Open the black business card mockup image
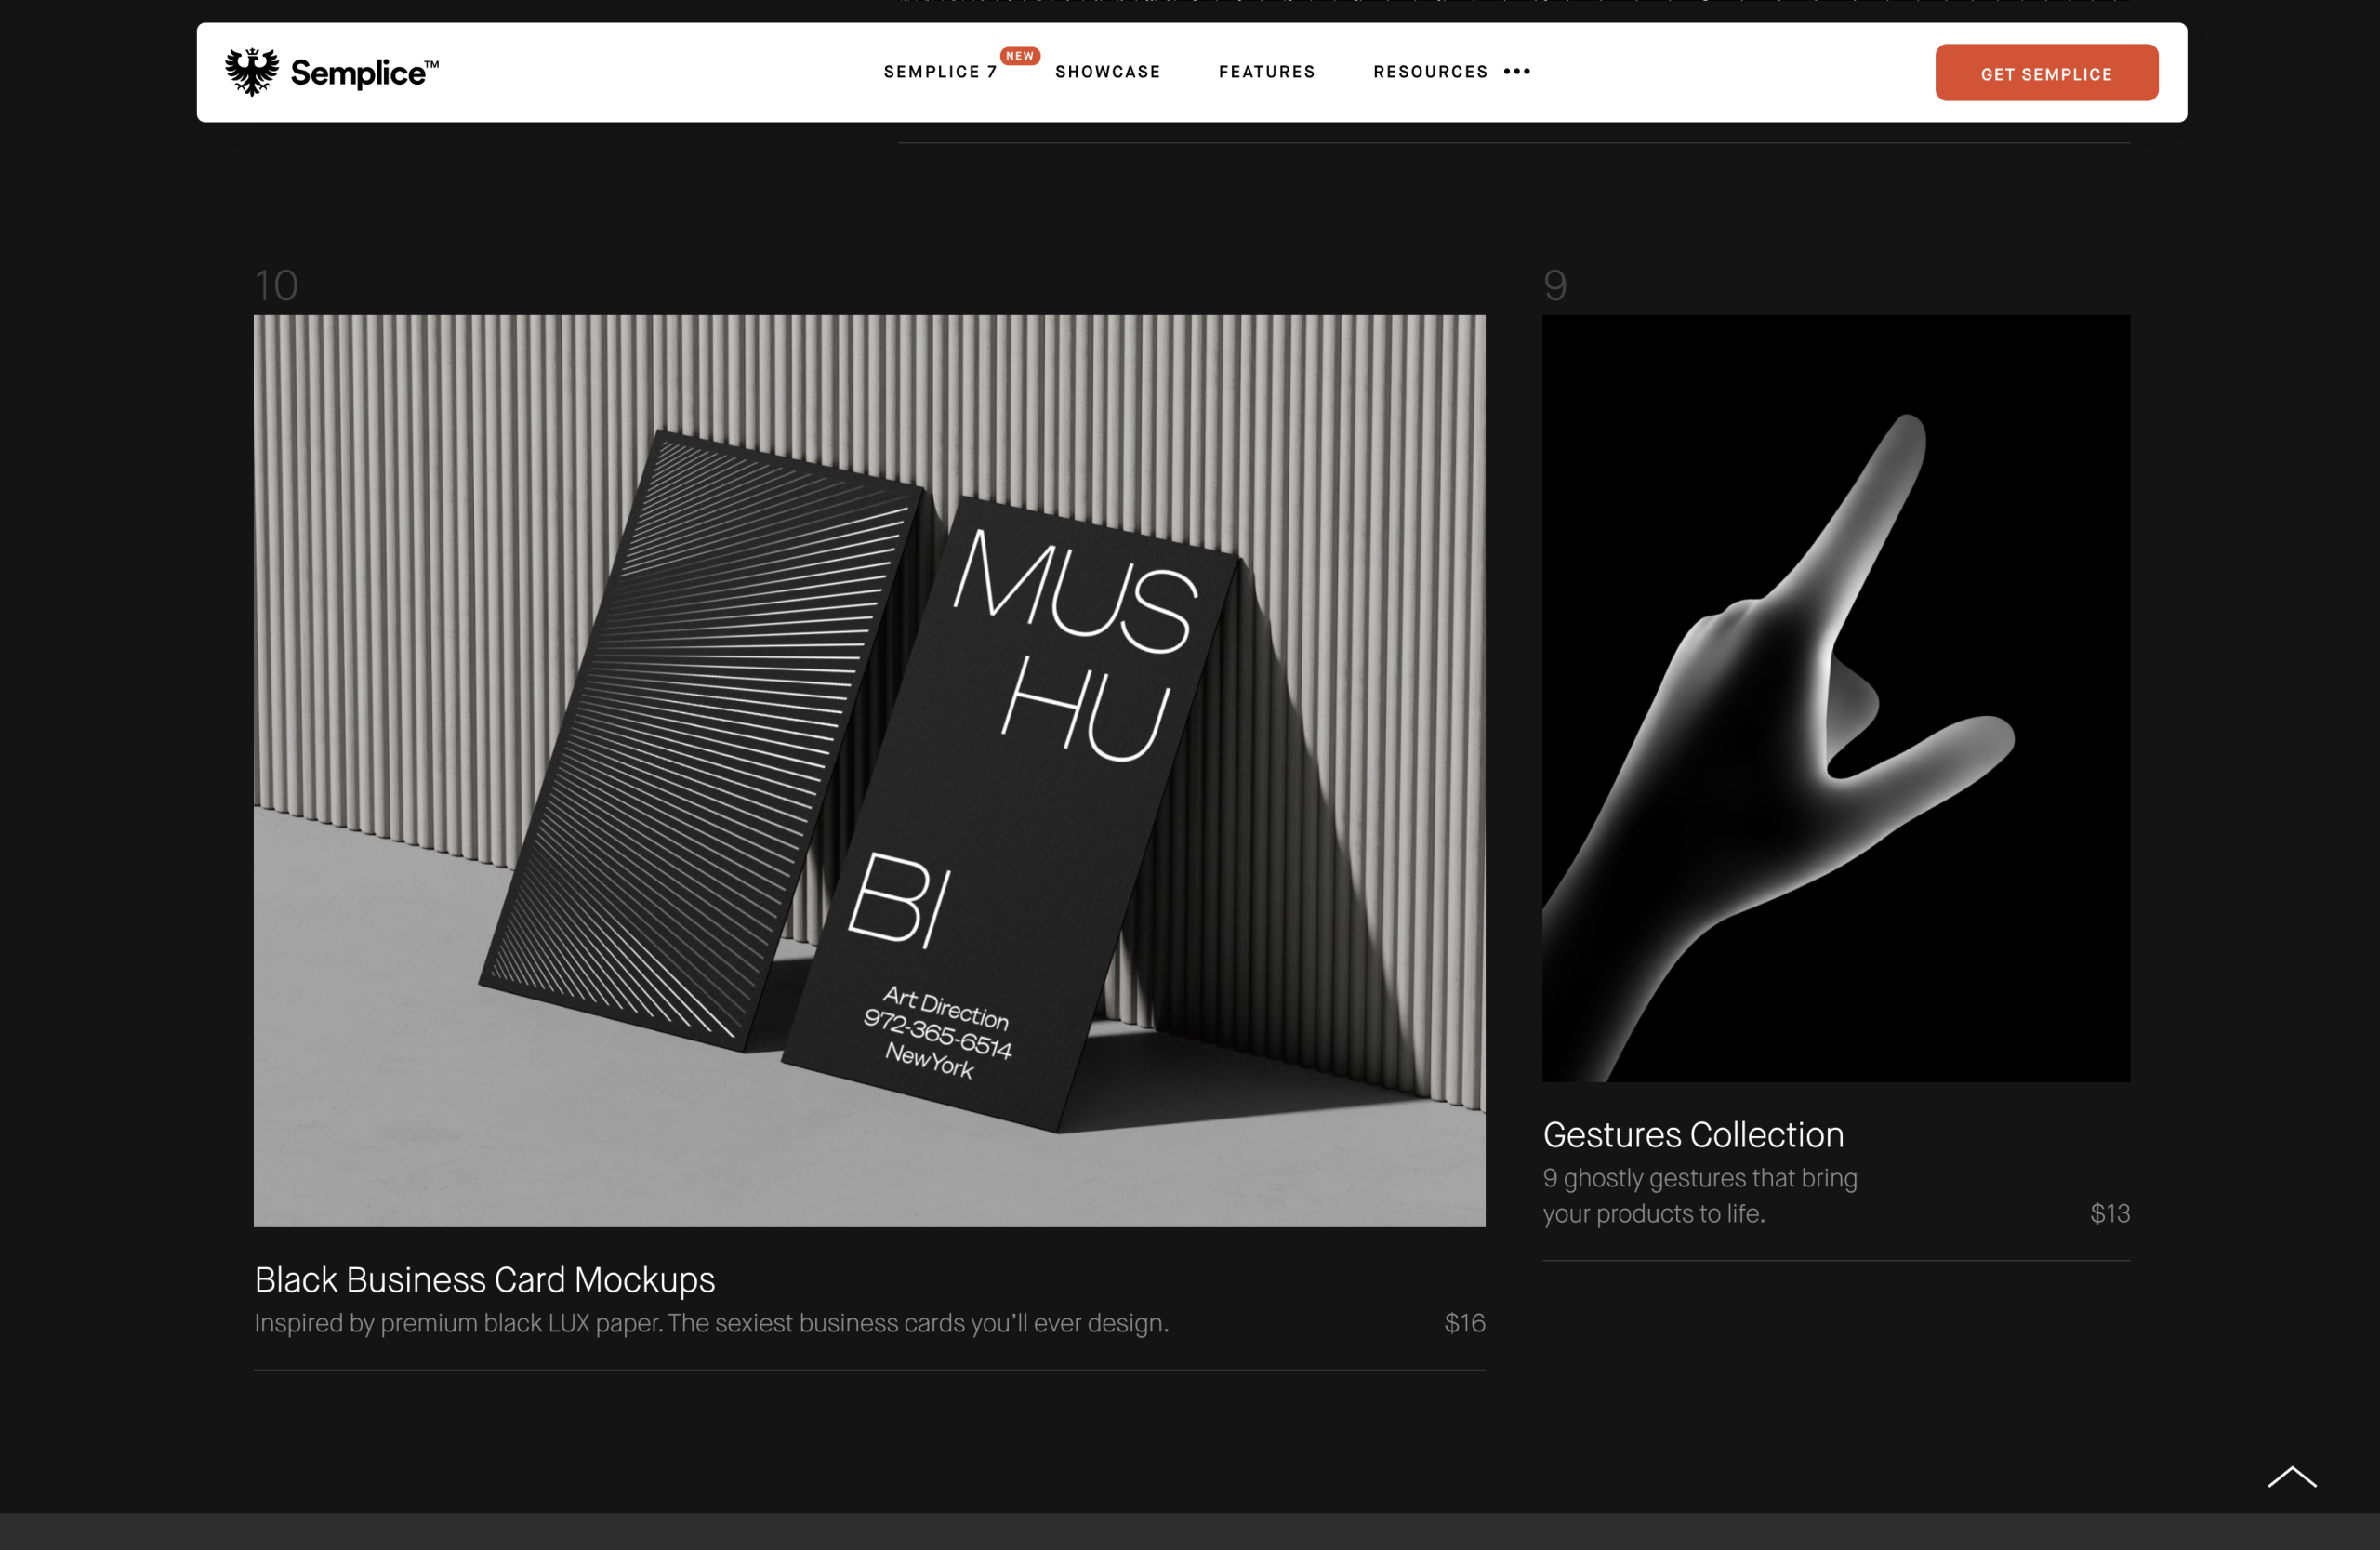Screen dimensions: 2380x1550 pos(868,770)
